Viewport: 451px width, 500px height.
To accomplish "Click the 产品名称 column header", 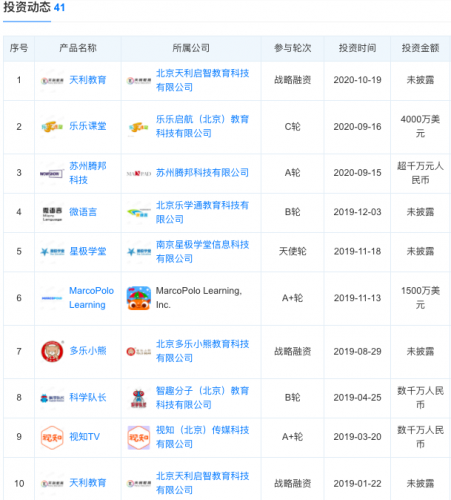I will [78, 48].
